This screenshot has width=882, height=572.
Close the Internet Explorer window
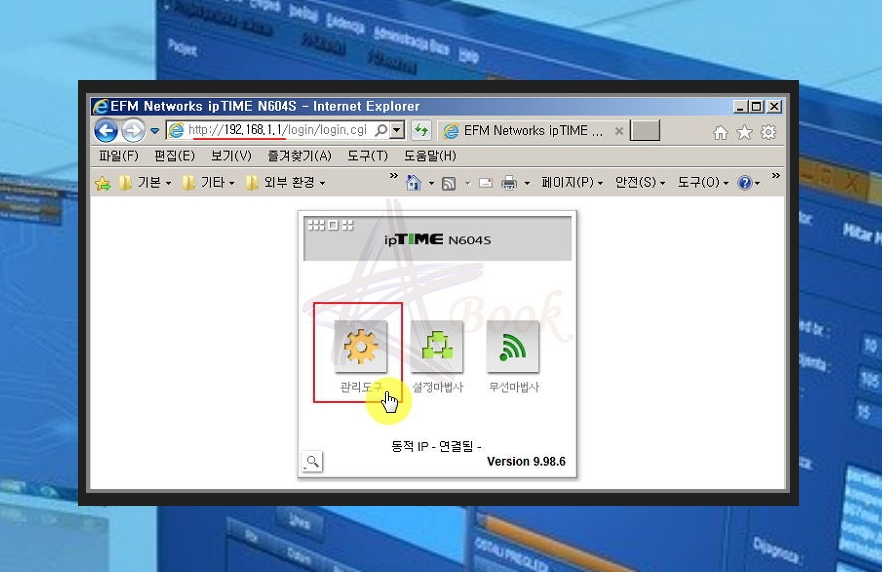click(774, 106)
